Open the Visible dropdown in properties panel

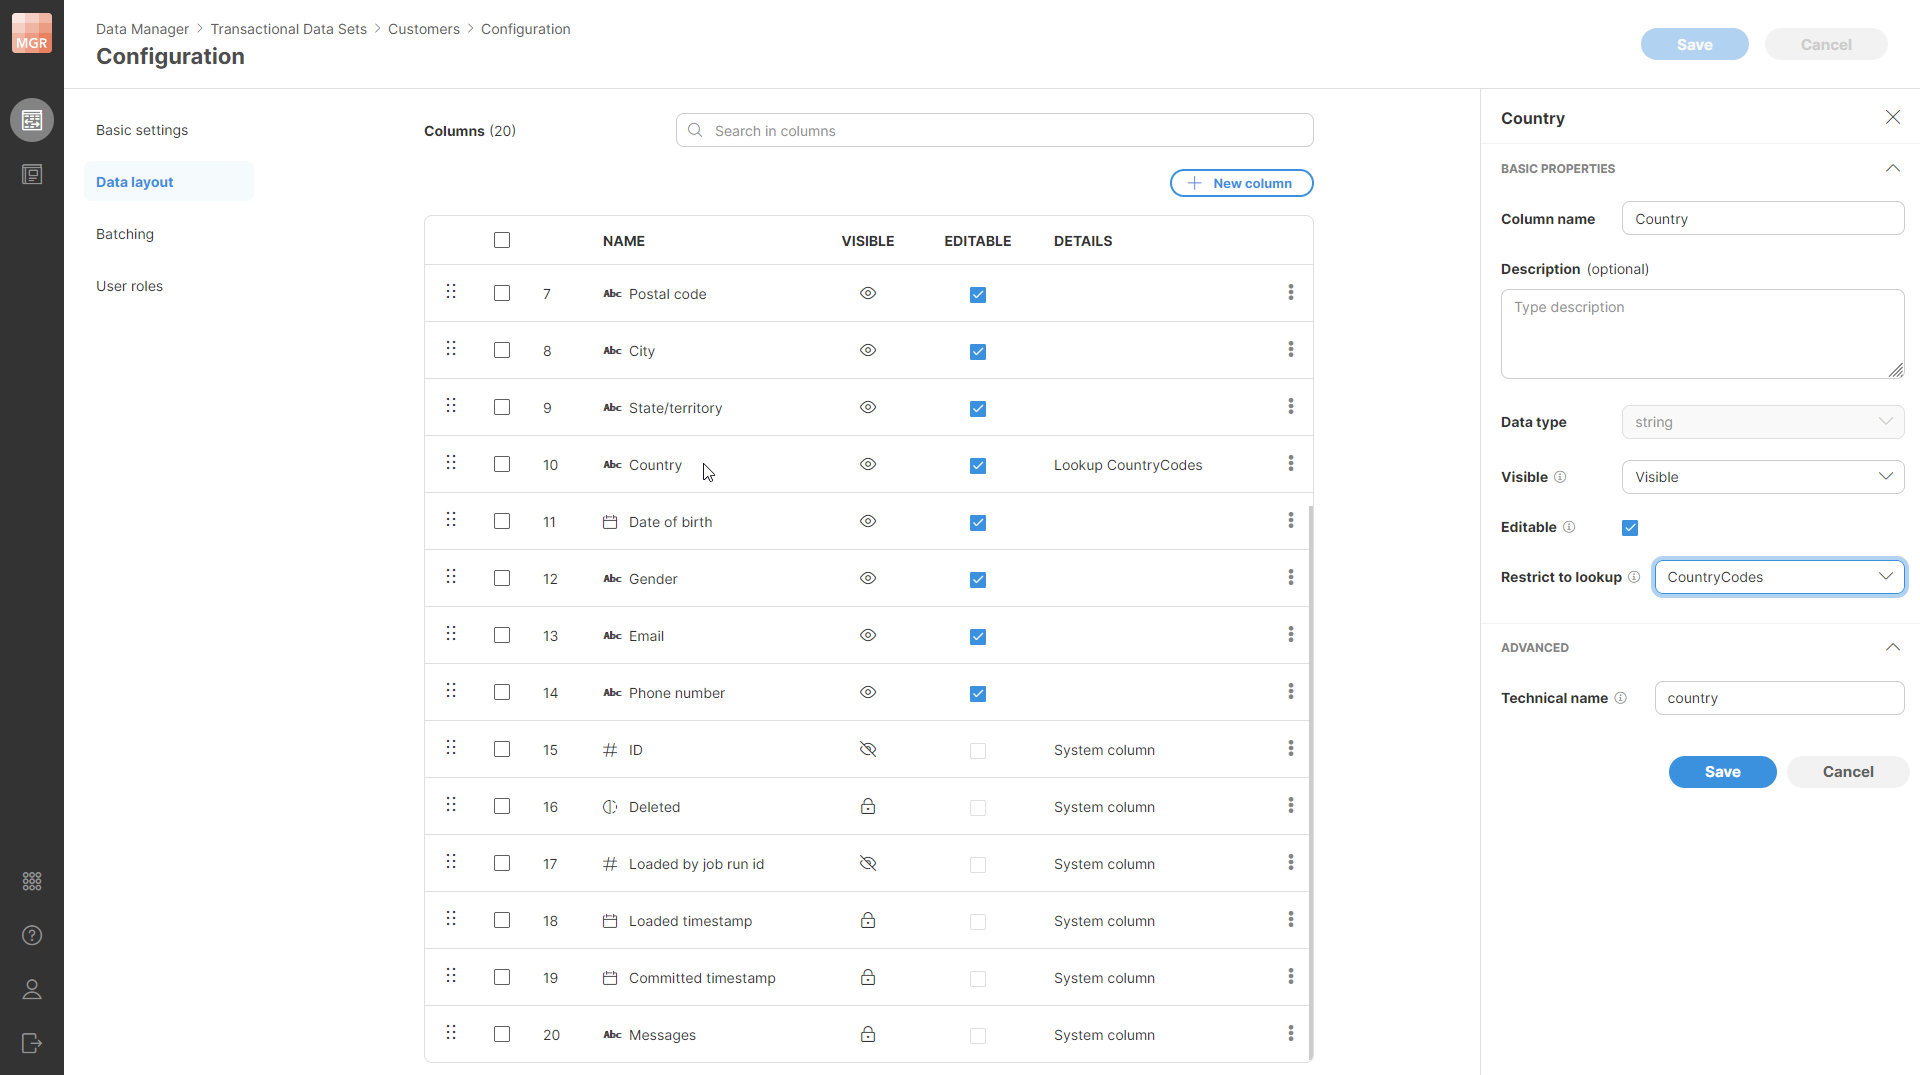[1762, 477]
